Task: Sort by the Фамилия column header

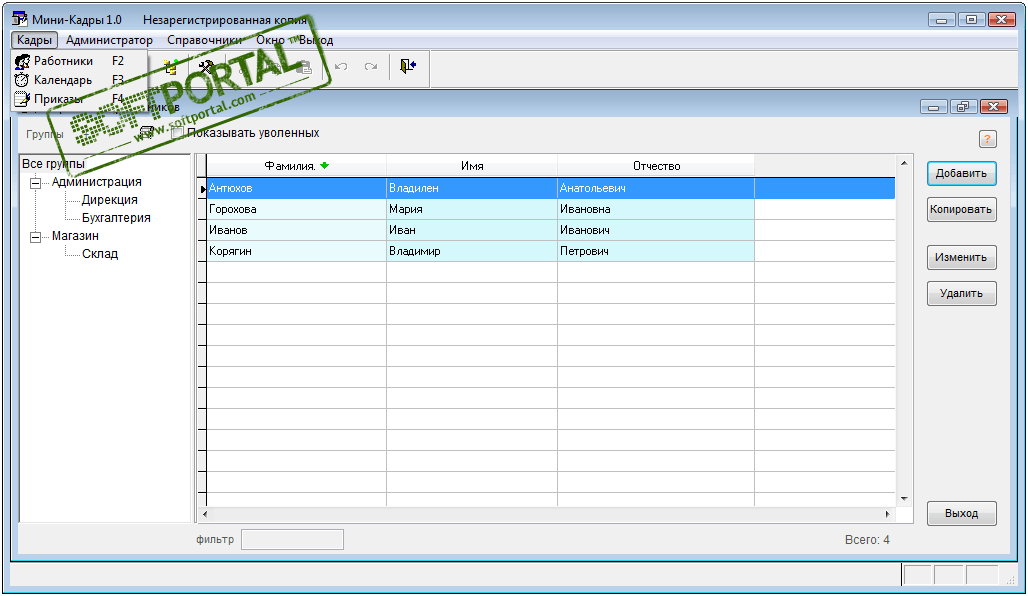Action: tap(296, 166)
